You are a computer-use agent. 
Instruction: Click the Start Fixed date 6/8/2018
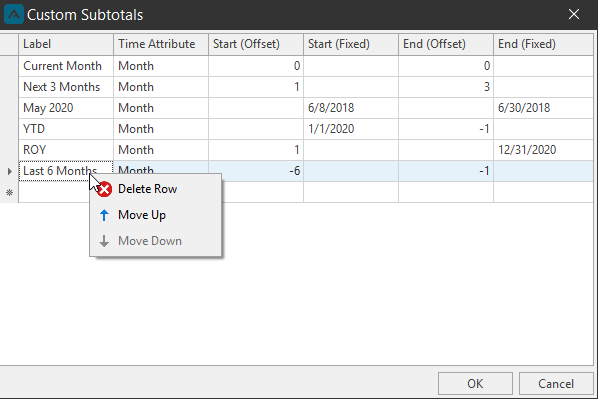point(351,108)
